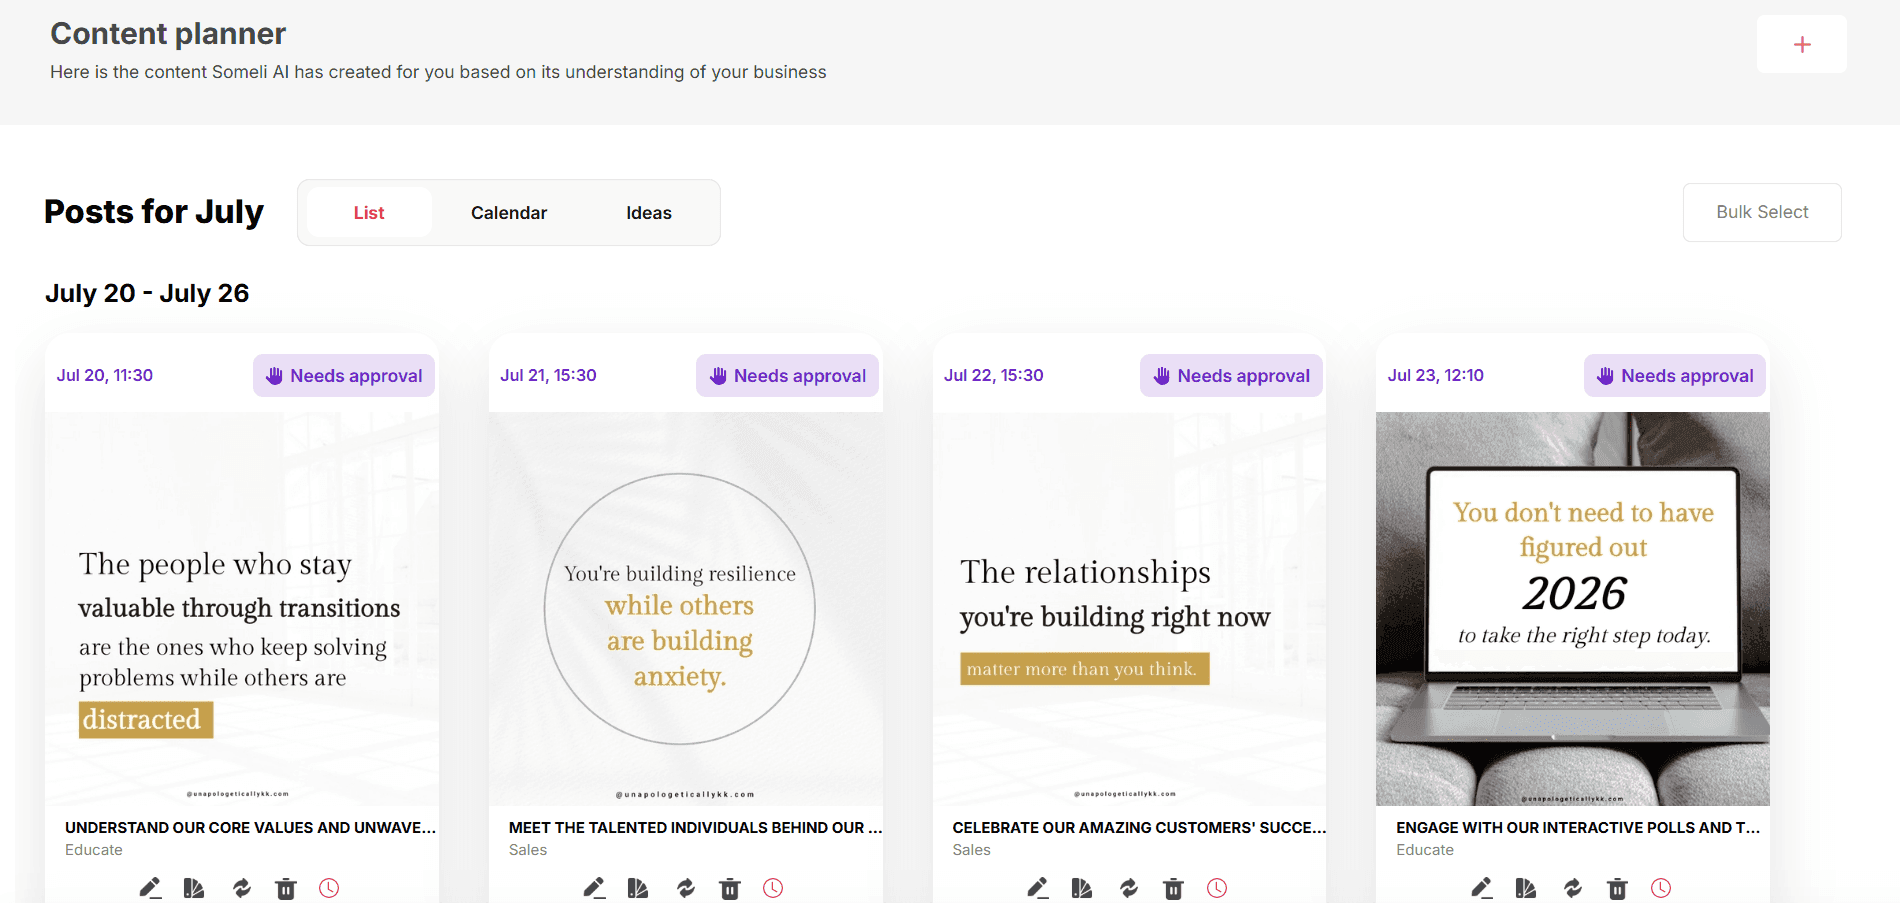The image size is (1900, 903).
Task: Open design swatches for Jul 22 post
Action: coord(1082,887)
